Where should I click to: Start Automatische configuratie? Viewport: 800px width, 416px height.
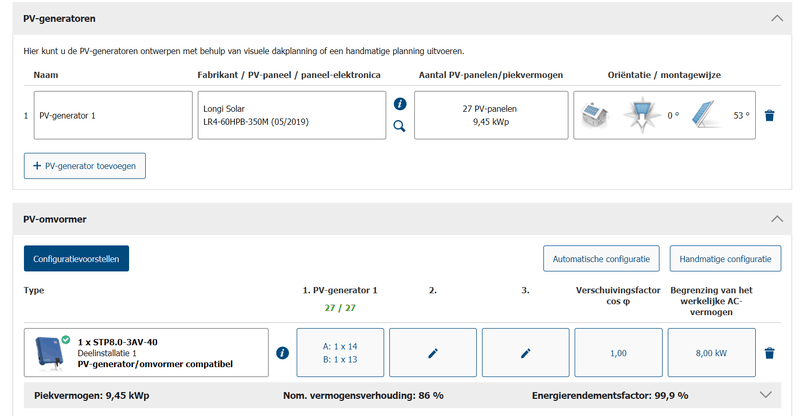point(601,259)
